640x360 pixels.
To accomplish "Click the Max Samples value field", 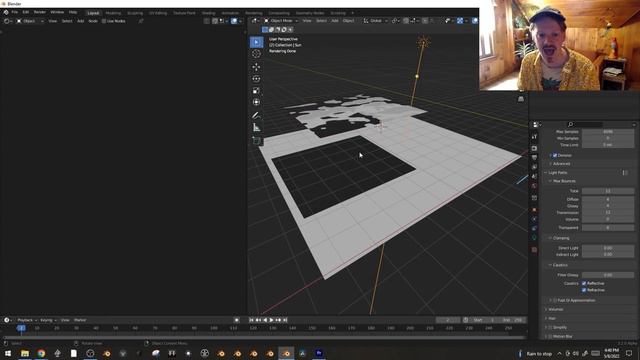I will point(608,132).
